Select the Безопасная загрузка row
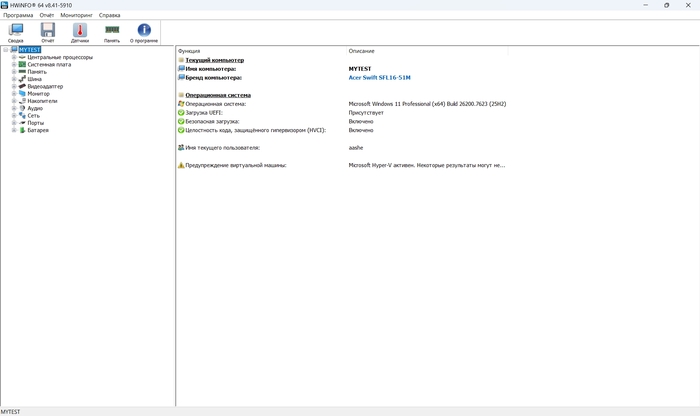Viewport: 700px width, 416px height. point(215,121)
